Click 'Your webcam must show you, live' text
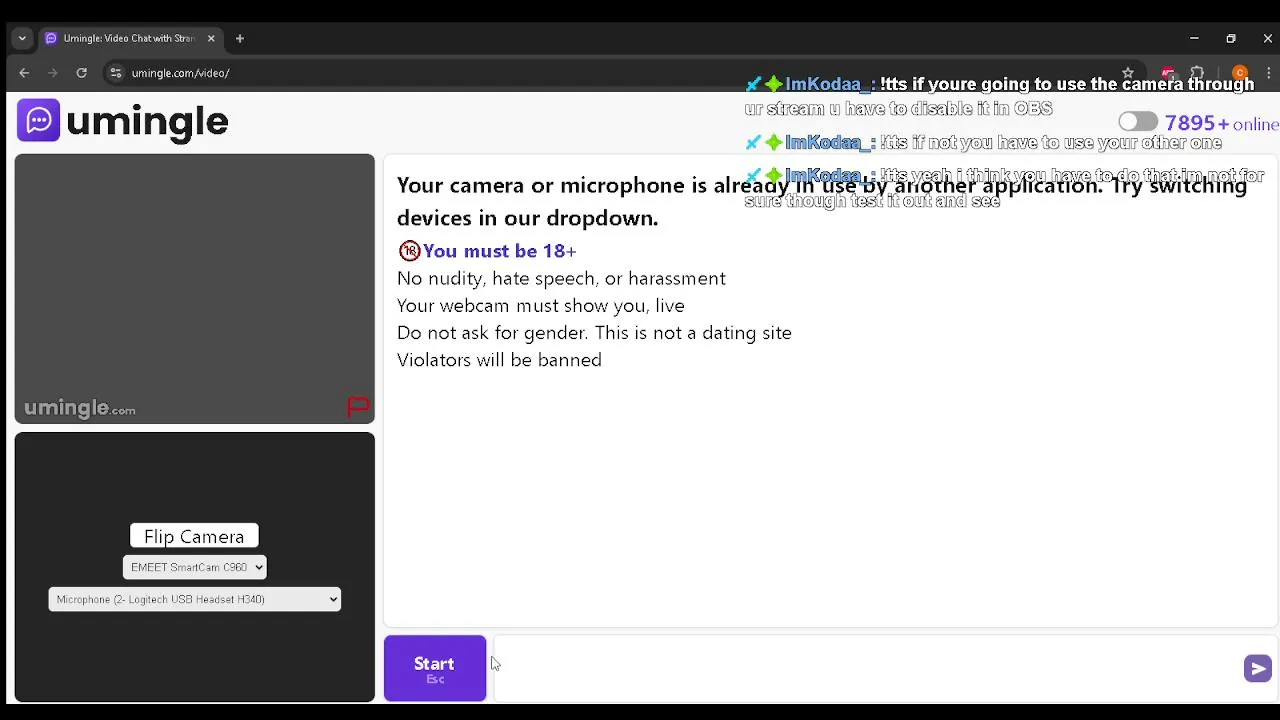This screenshot has height=720, width=1280. 541,306
